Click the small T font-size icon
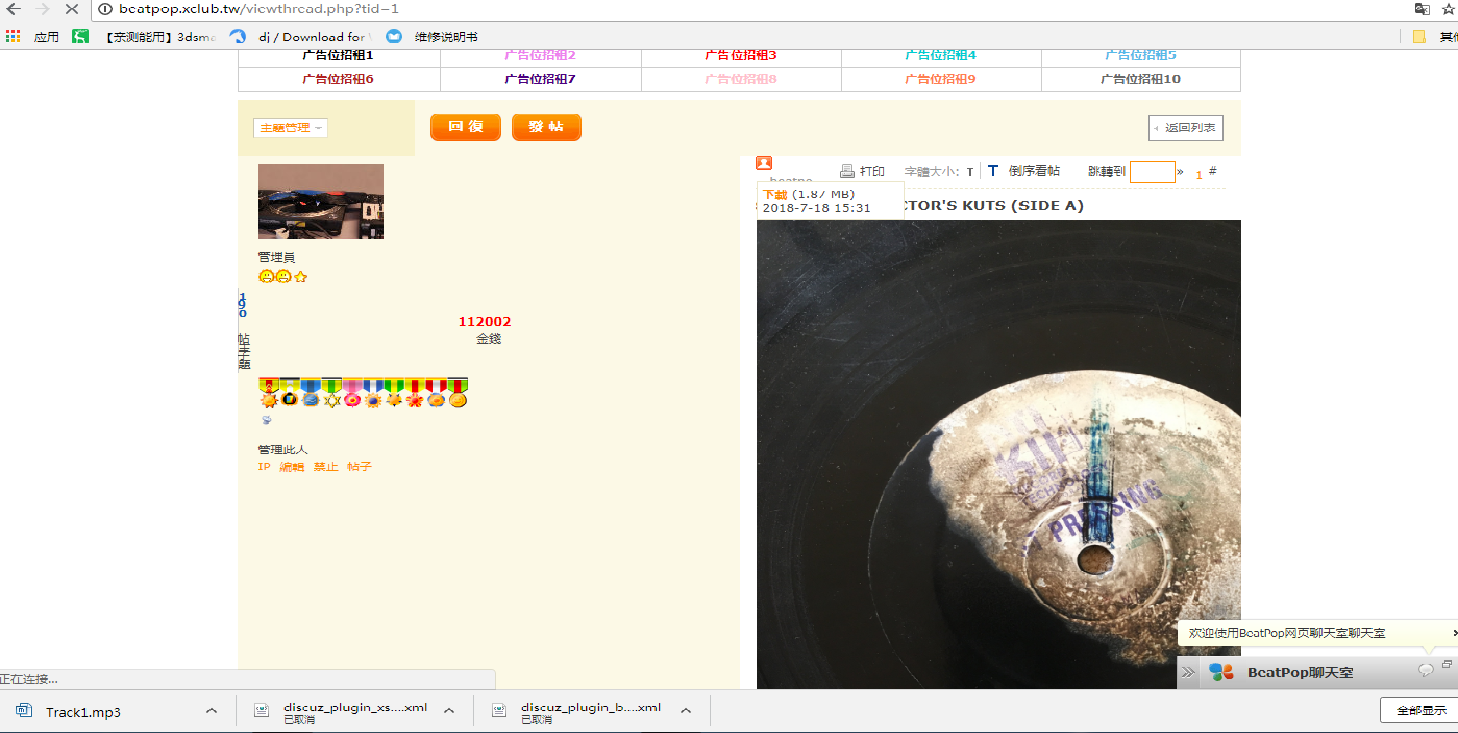The image size is (1458, 733). point(970,172)
